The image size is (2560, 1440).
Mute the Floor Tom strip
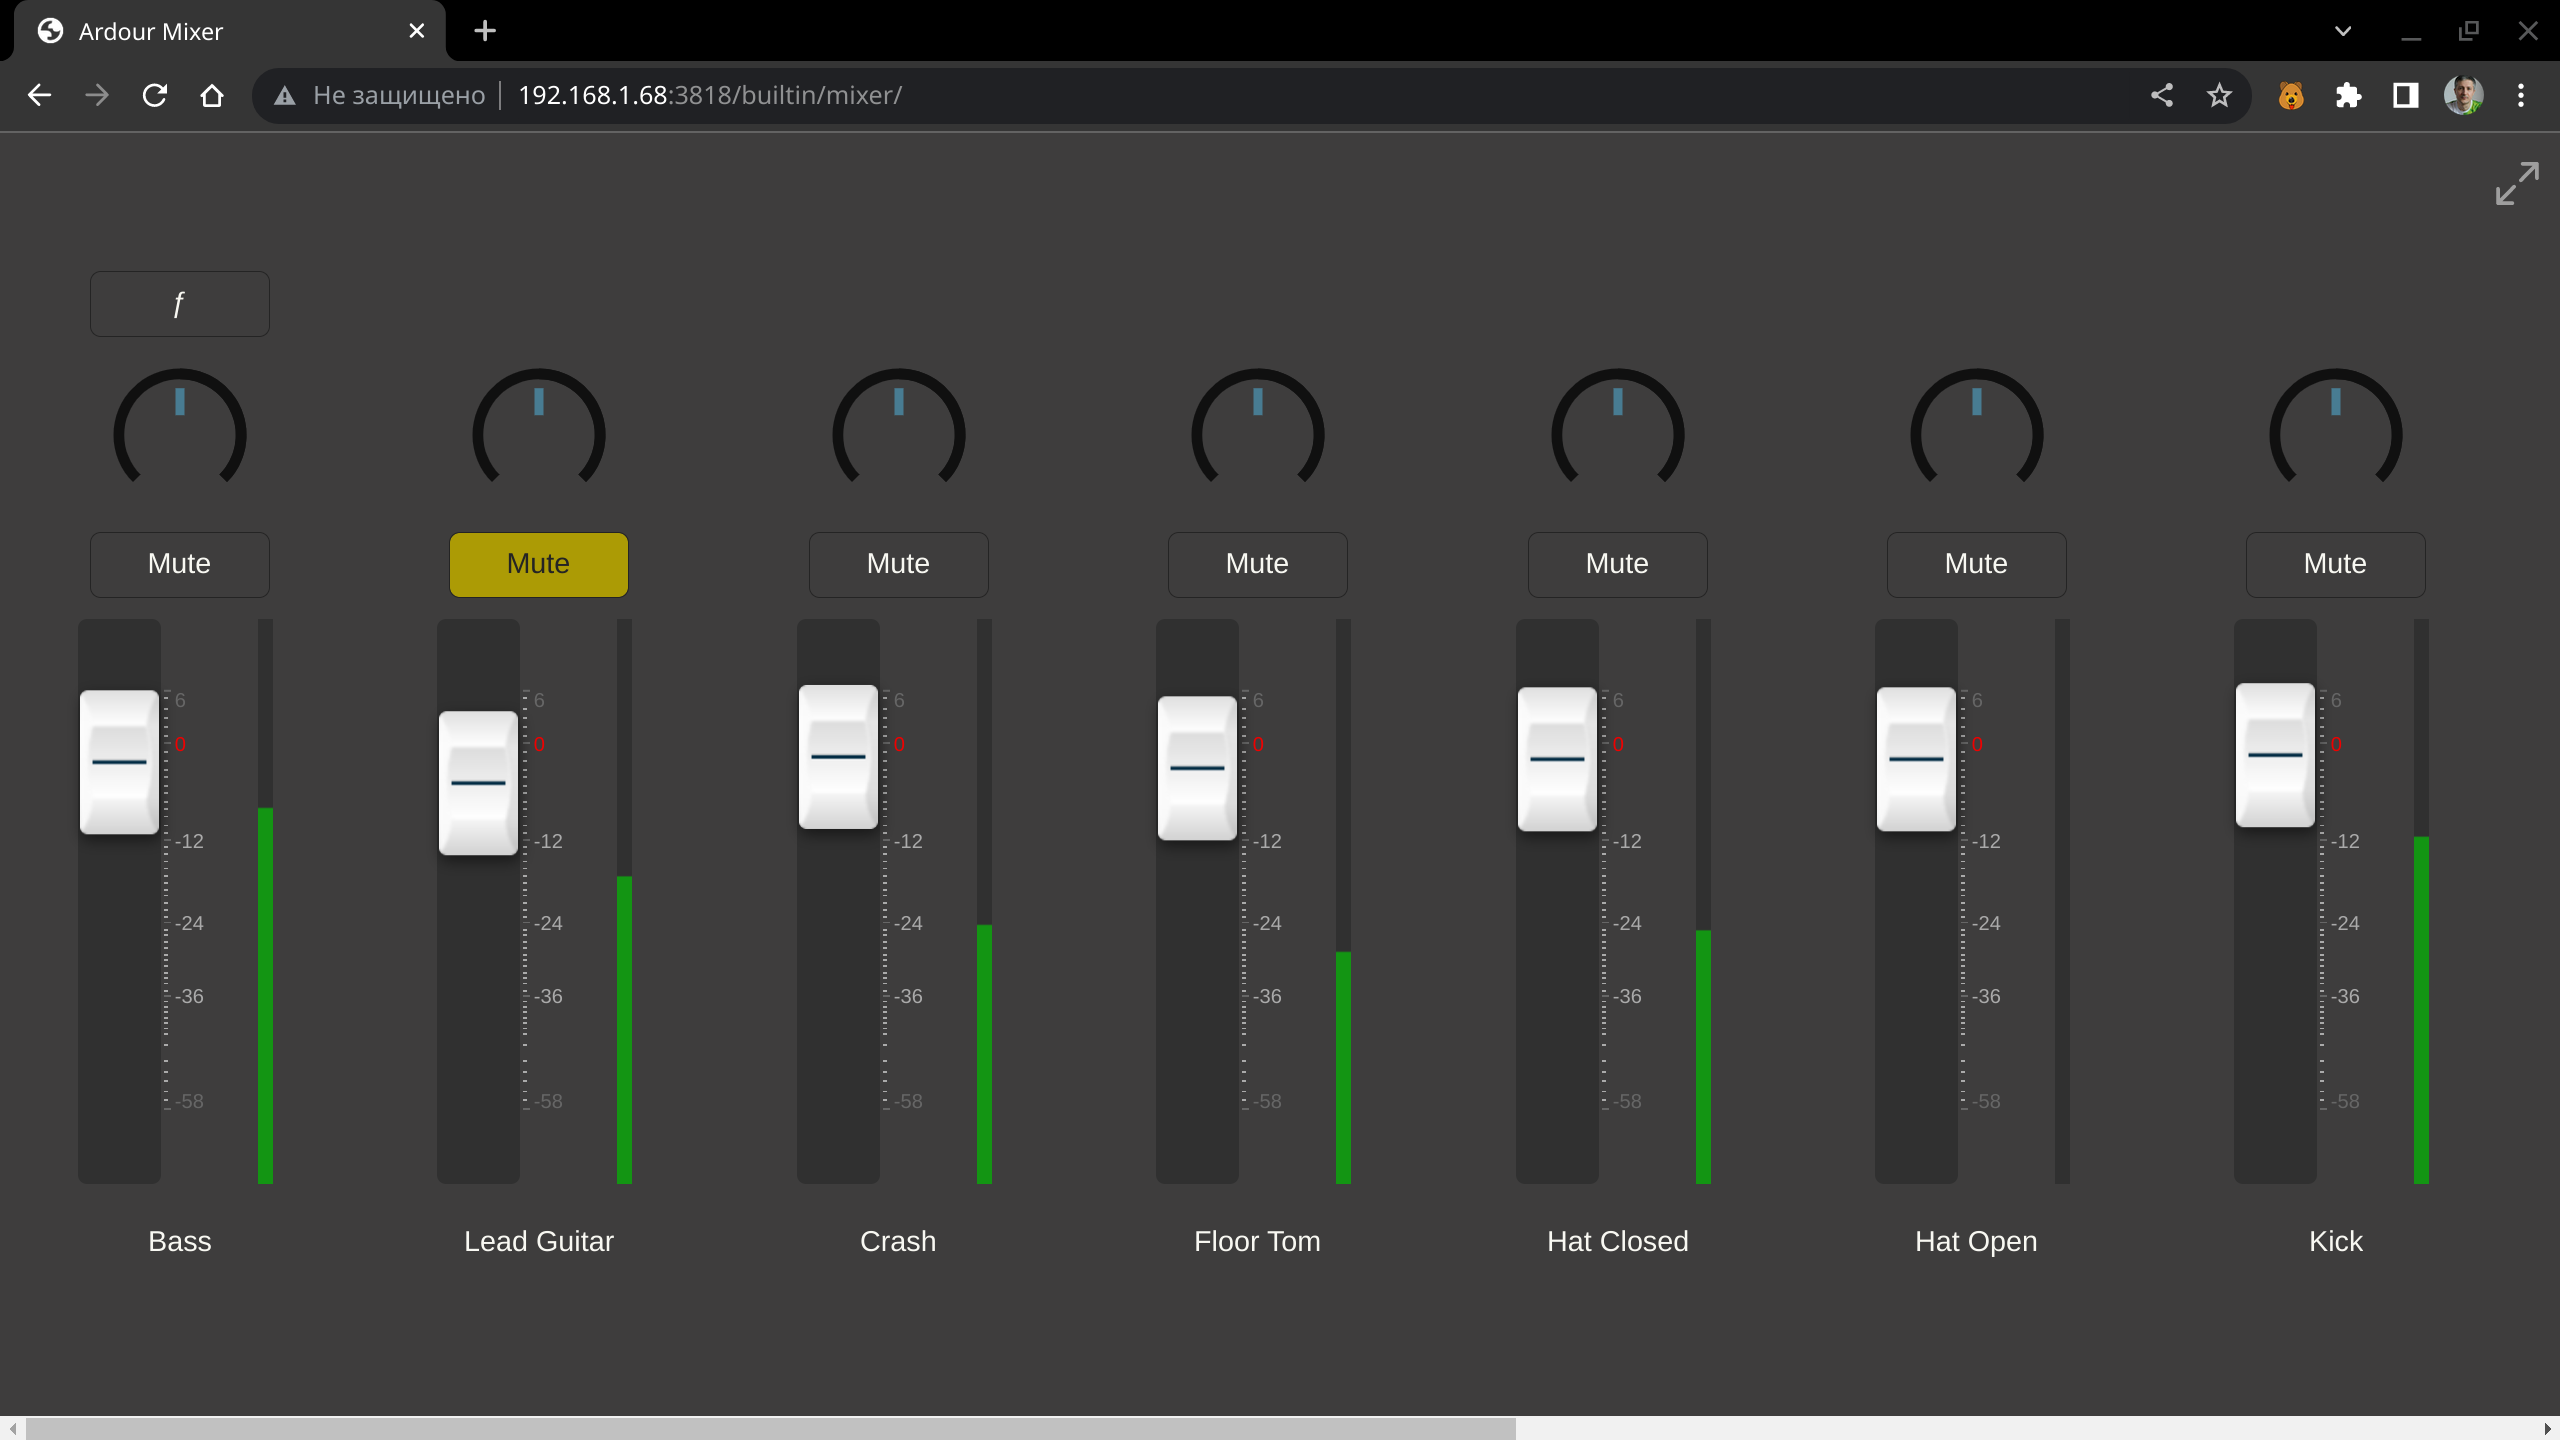pyautogui.click(x=1258, y=564)
